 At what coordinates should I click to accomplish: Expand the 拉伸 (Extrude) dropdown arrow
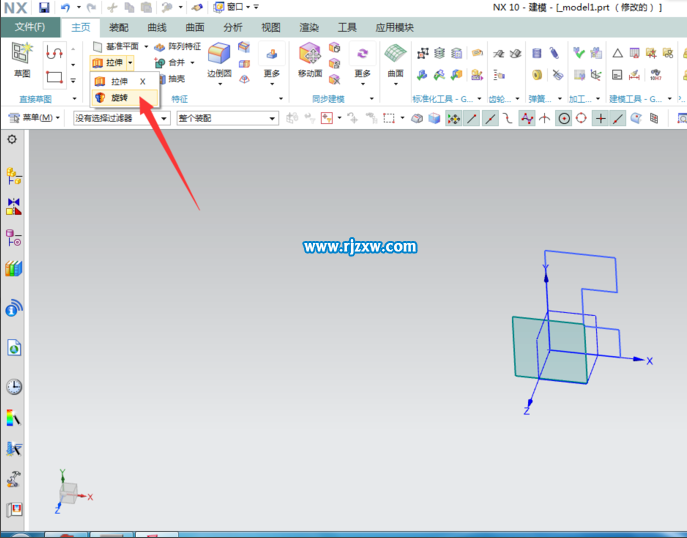130,63
